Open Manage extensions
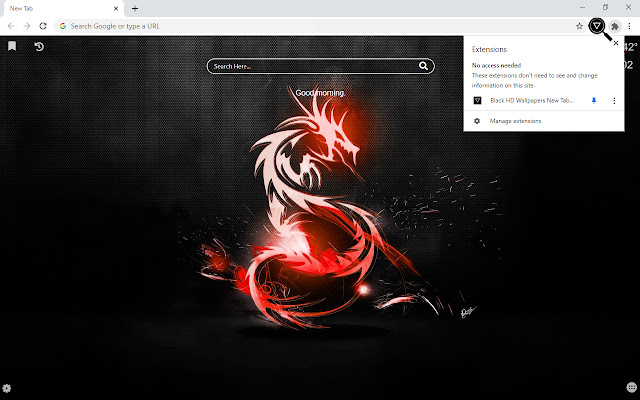640x400 pixels. [x=515, y=121]
